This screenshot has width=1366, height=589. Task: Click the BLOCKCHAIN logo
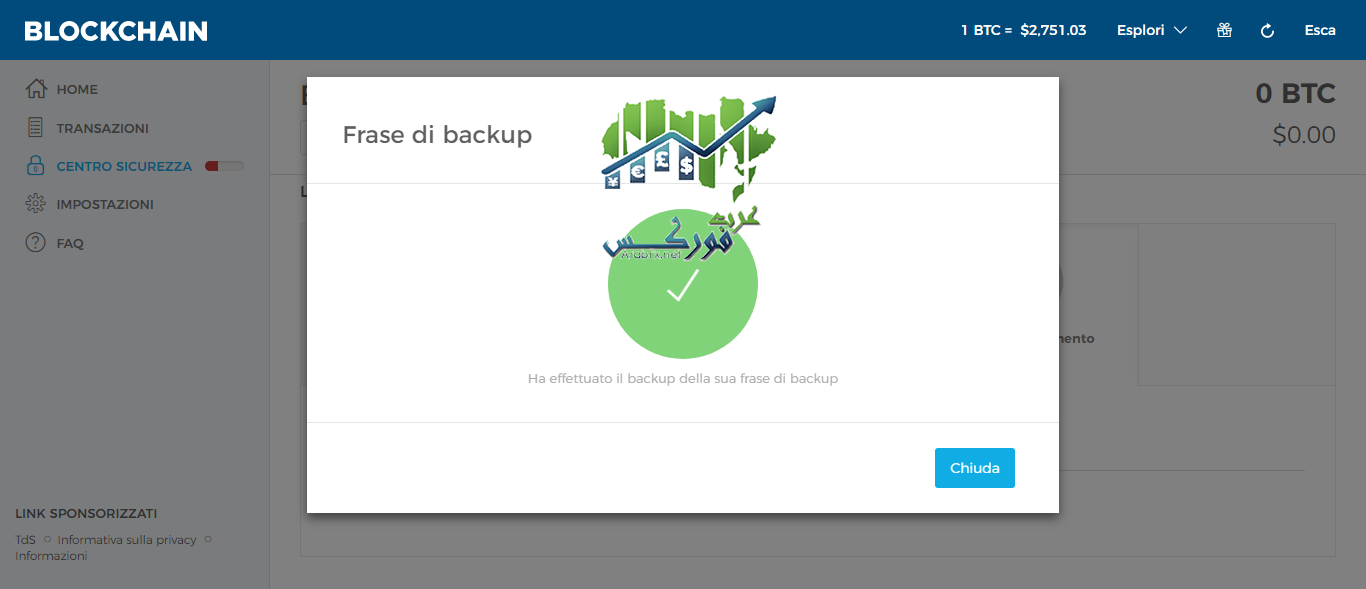click(116, 31)
